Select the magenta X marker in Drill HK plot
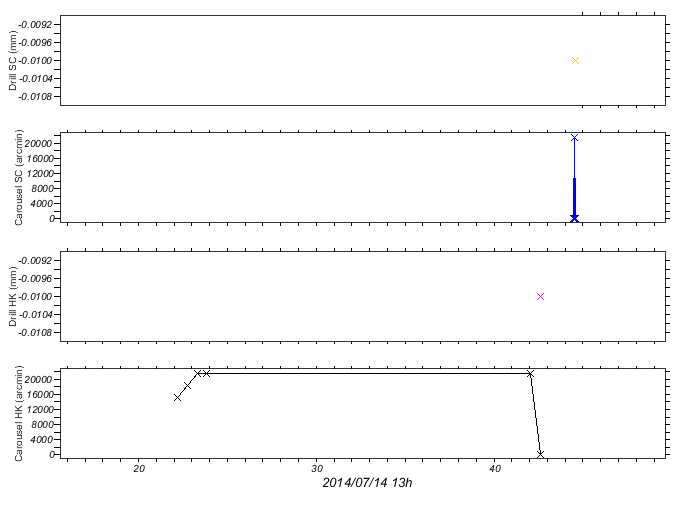Screen dimensions: 675x505 click(540, 296)
